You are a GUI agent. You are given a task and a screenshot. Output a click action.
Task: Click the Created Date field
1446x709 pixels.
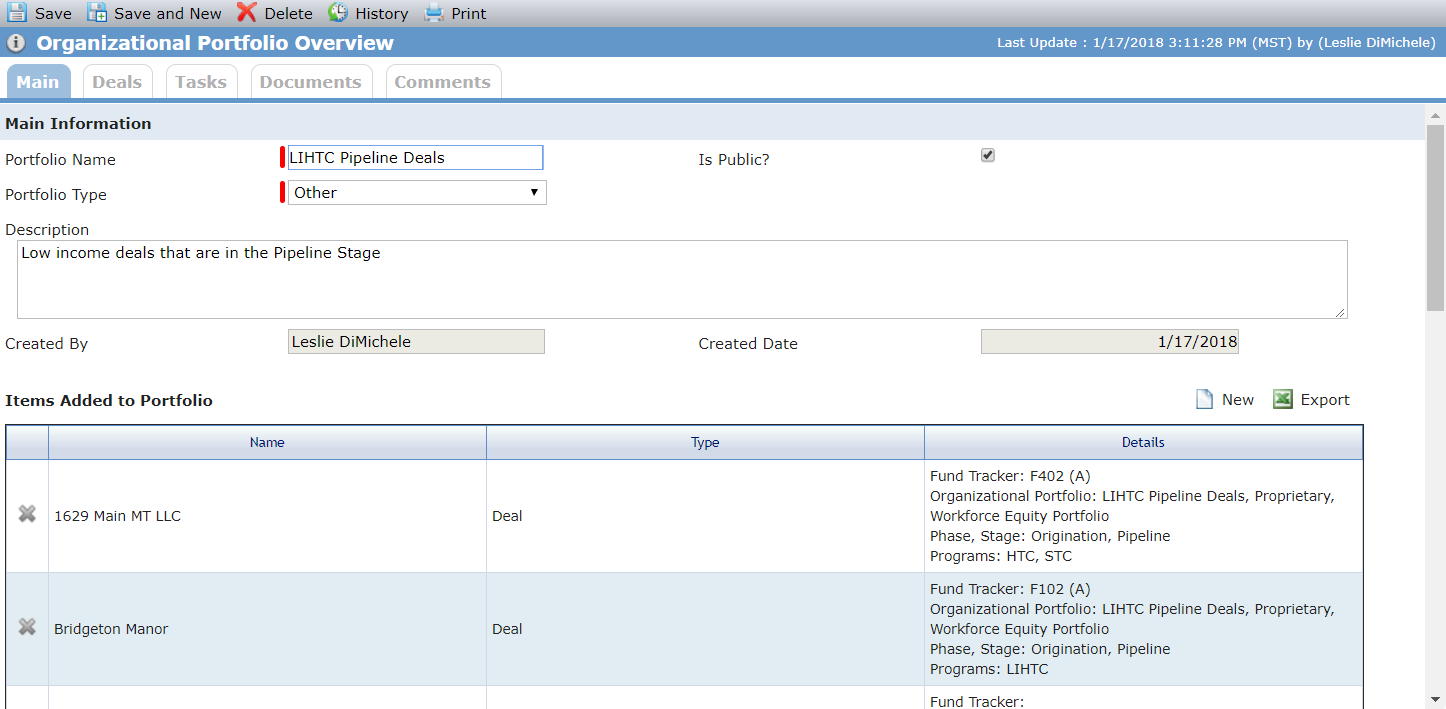(x=1110, y=342)
